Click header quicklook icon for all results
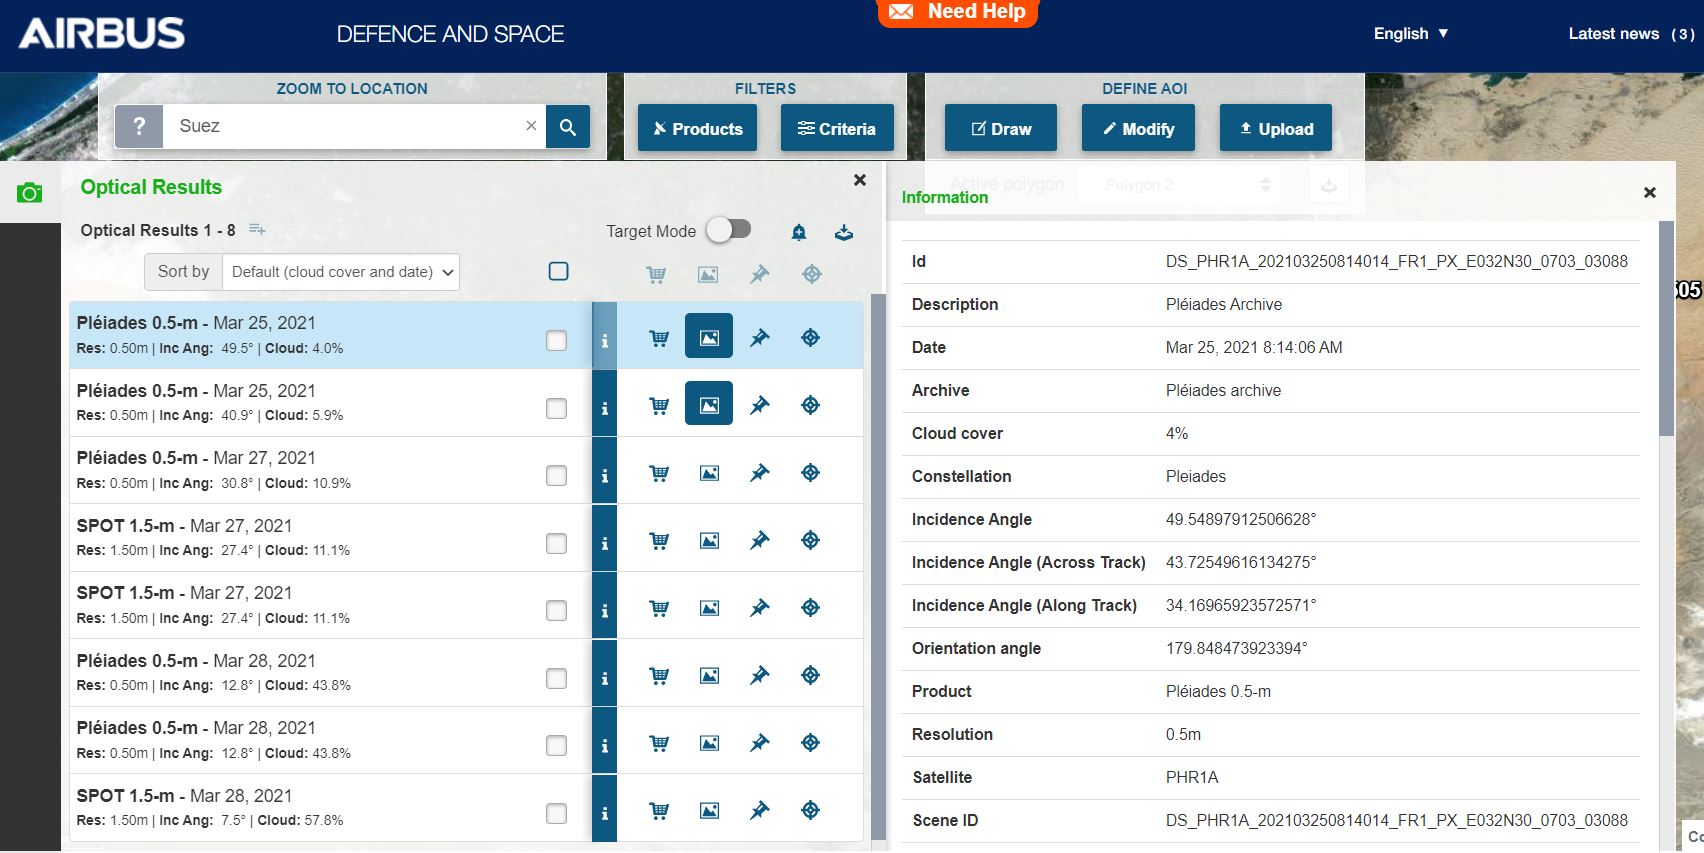 coord(708,274)
